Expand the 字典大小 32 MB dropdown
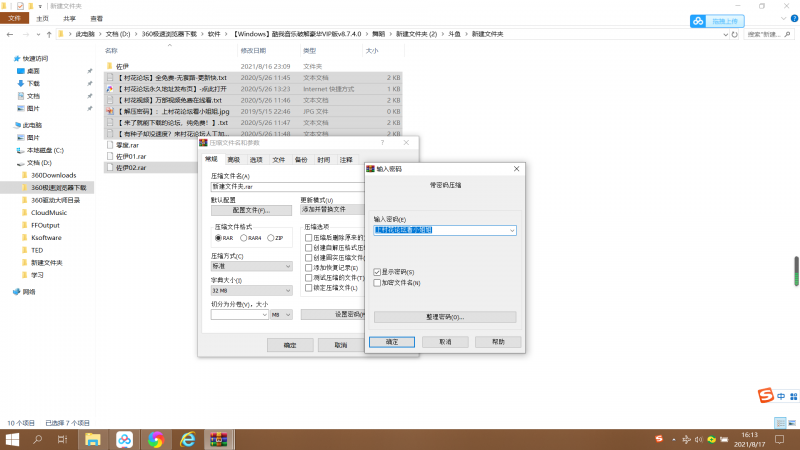This screenshot has height=450, width=800. (288, 291)
